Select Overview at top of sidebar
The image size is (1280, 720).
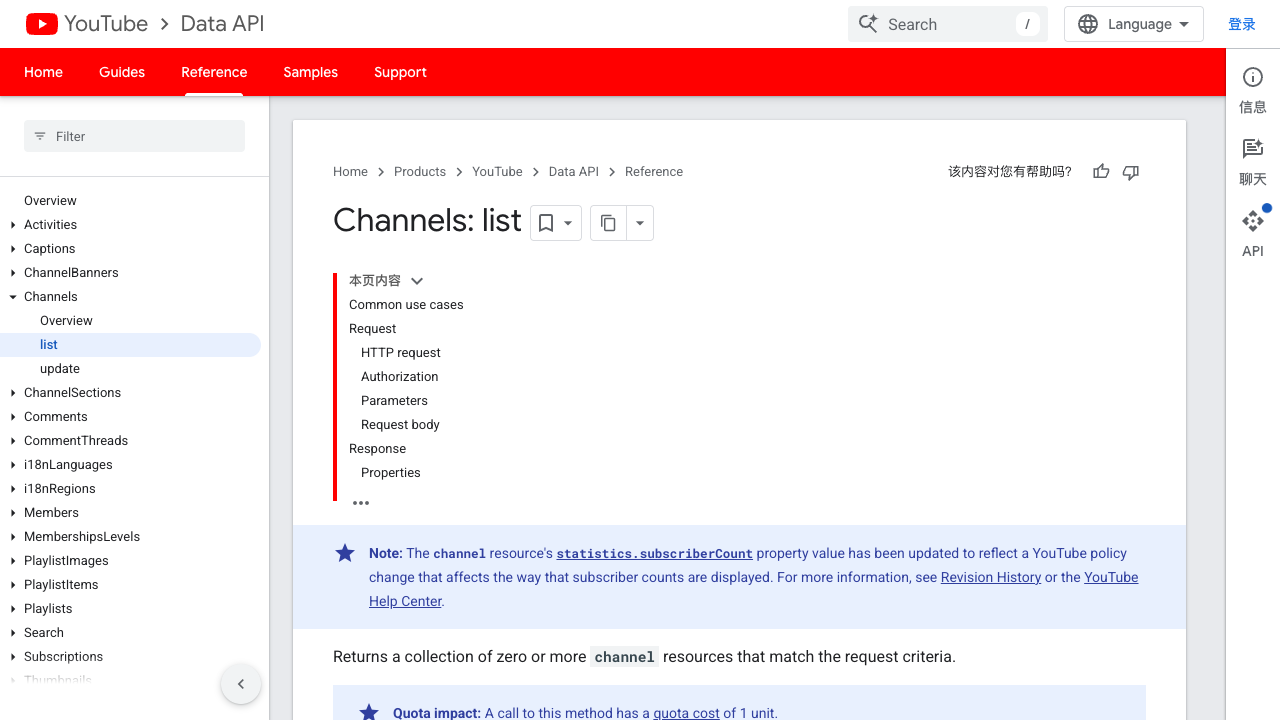pos(50,201)
